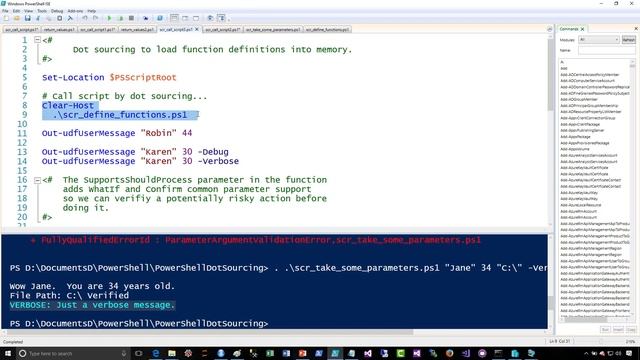
Task: Click the line ending with -Debug
Action: [135, 152]
